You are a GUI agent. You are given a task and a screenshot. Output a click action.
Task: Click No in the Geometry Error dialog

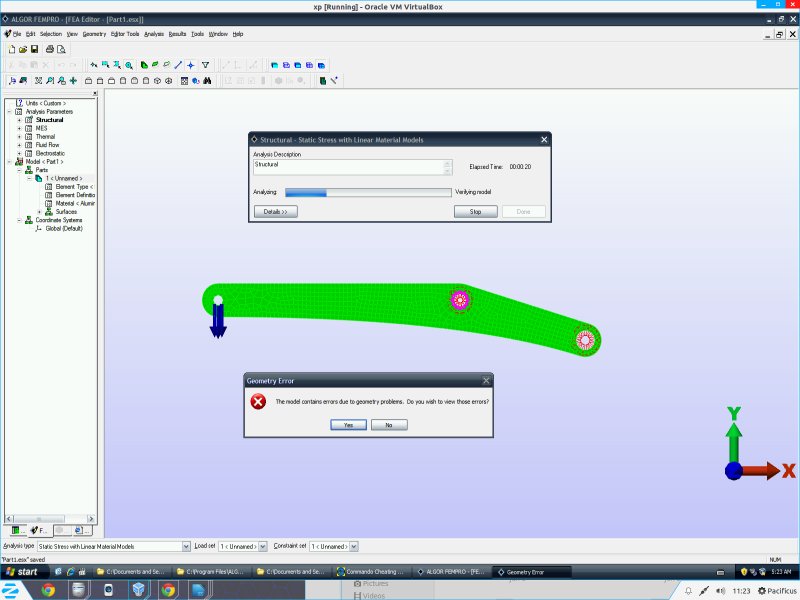pos(389,425)
